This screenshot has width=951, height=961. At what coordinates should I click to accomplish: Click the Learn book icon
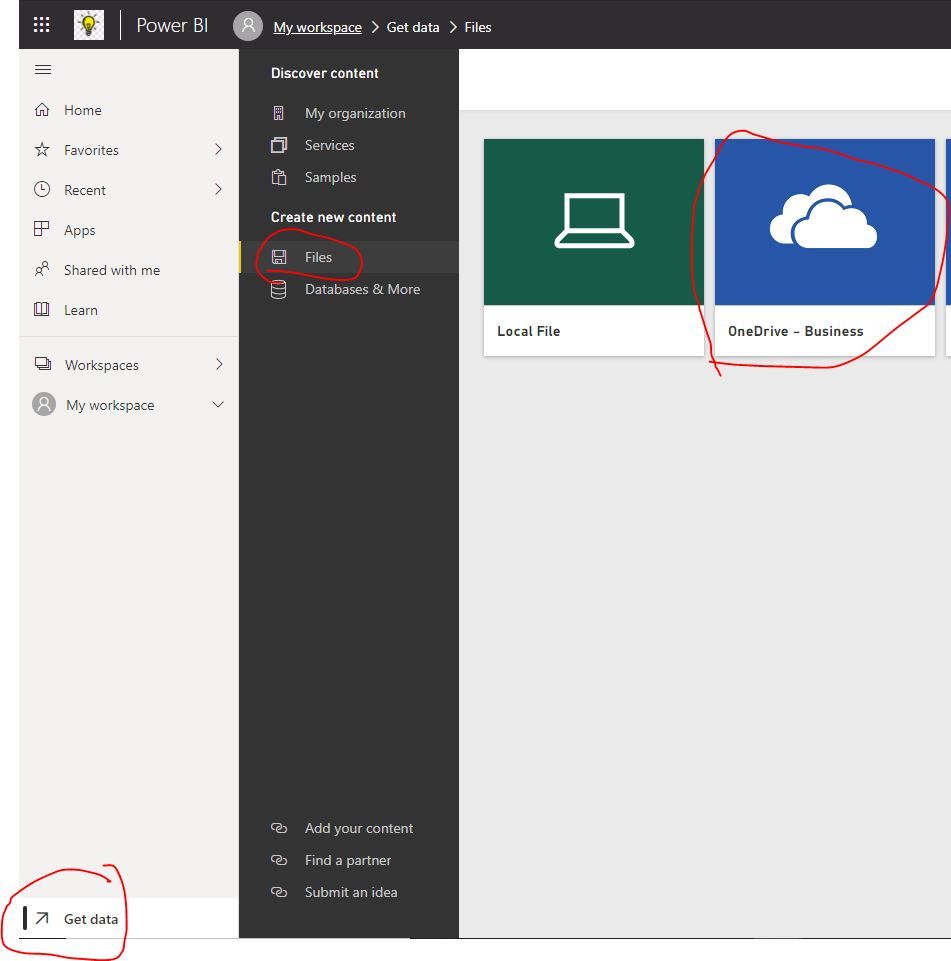click(42, 309)
